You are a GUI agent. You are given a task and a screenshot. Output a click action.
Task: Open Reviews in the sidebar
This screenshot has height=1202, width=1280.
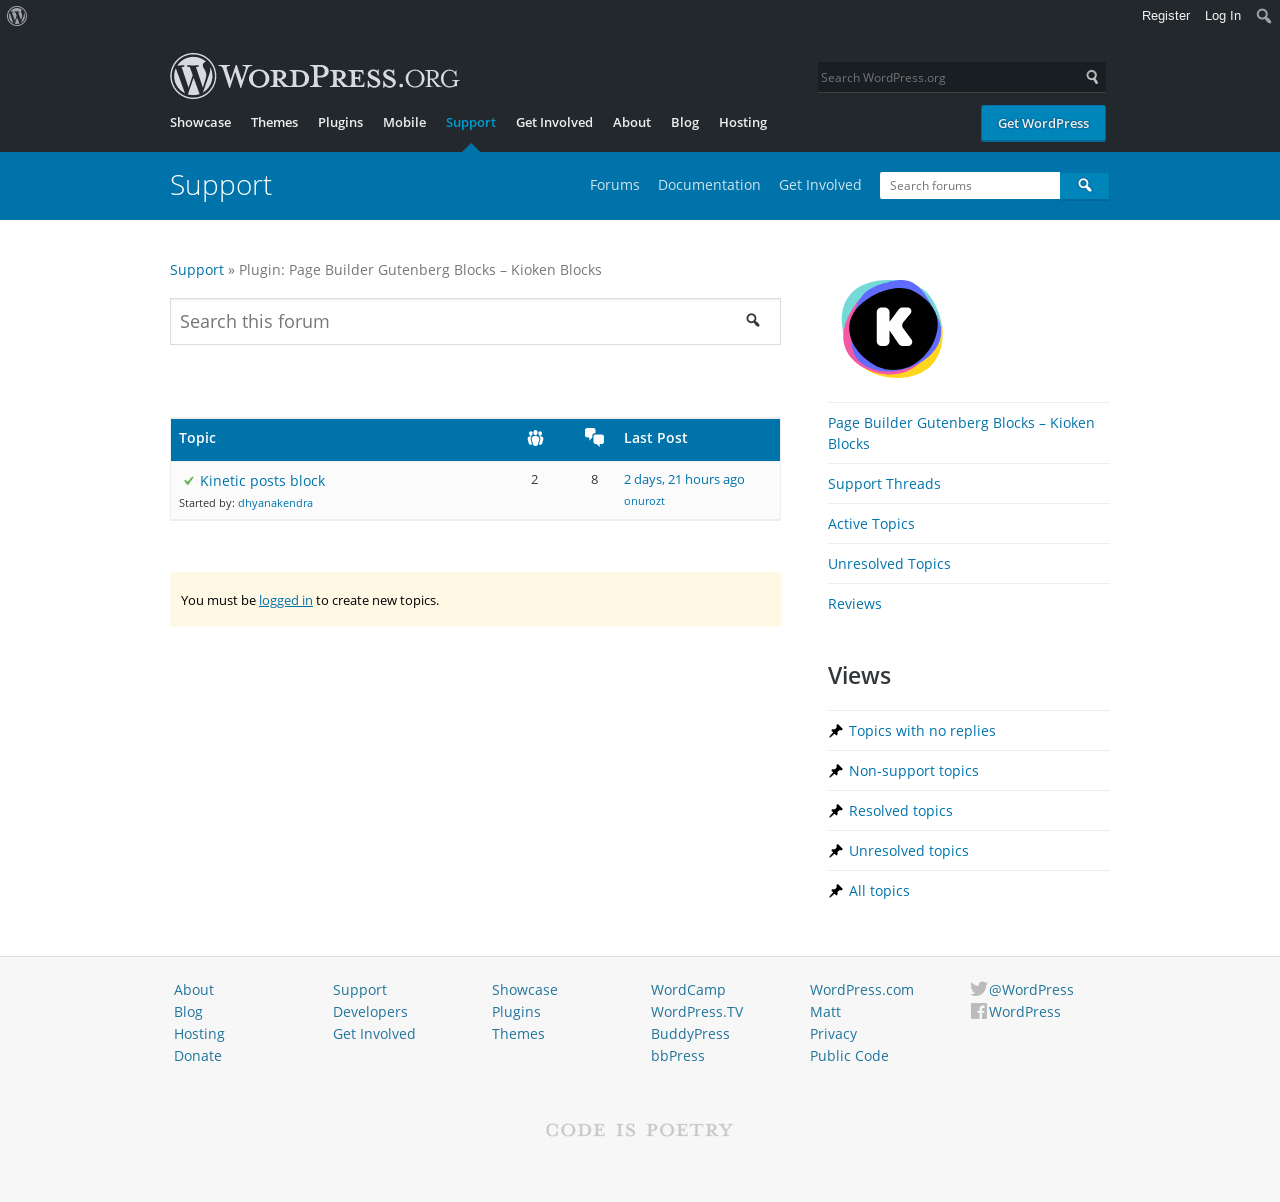pos(855,604)
